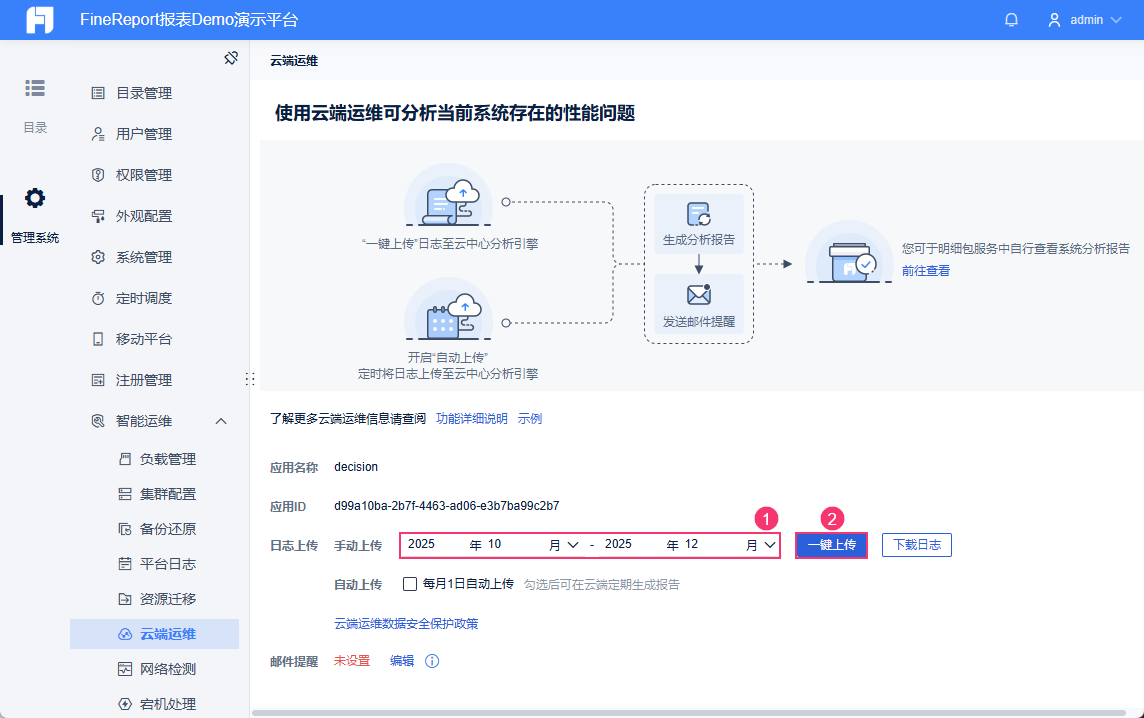This screenshot has width=1144, height=718.
Task: Click the horizontal scrollbar at bottom
Action: point(688,713)
